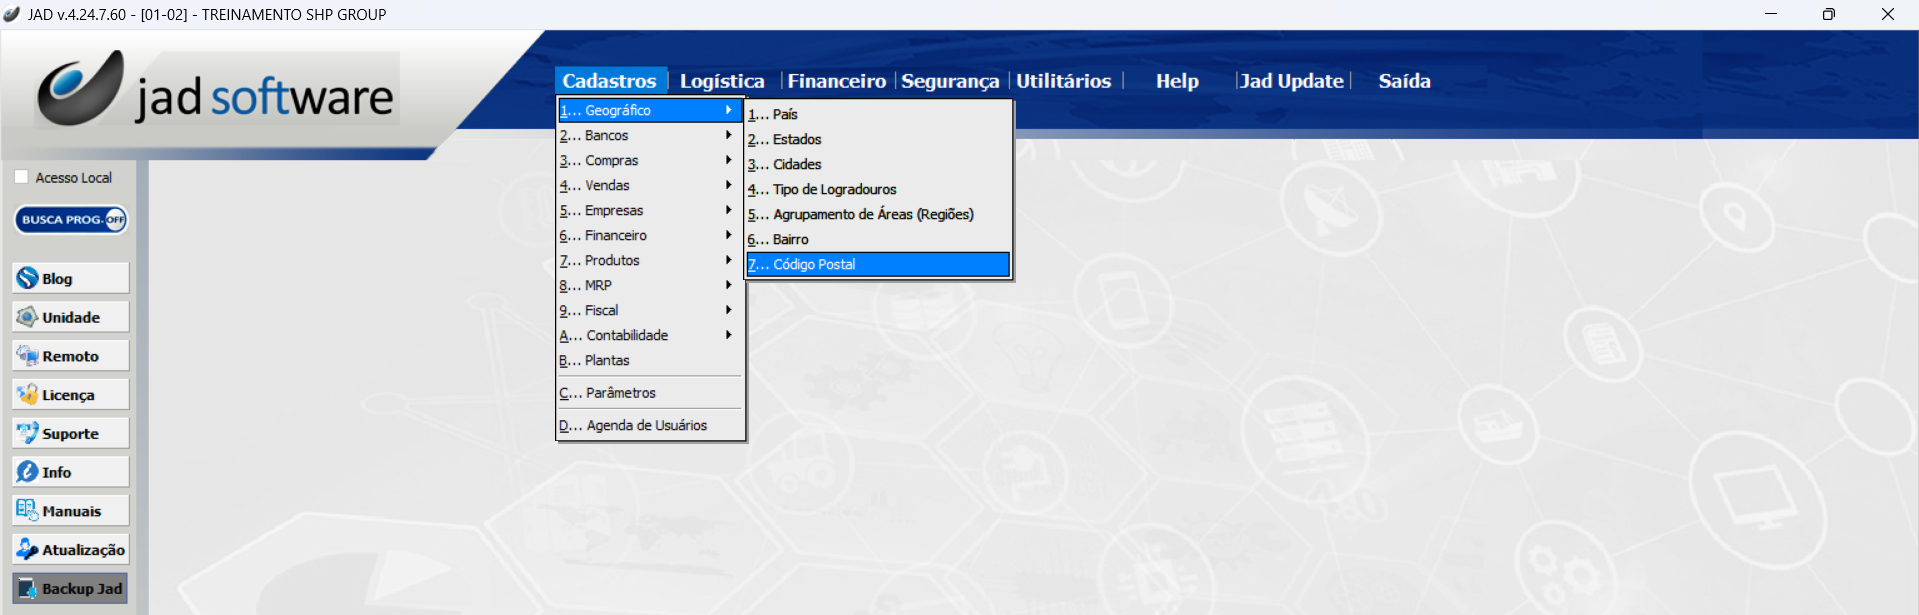Open the Manuais book icon
The width and height of the screenshot is (1919, 615).
click(28, 511)
